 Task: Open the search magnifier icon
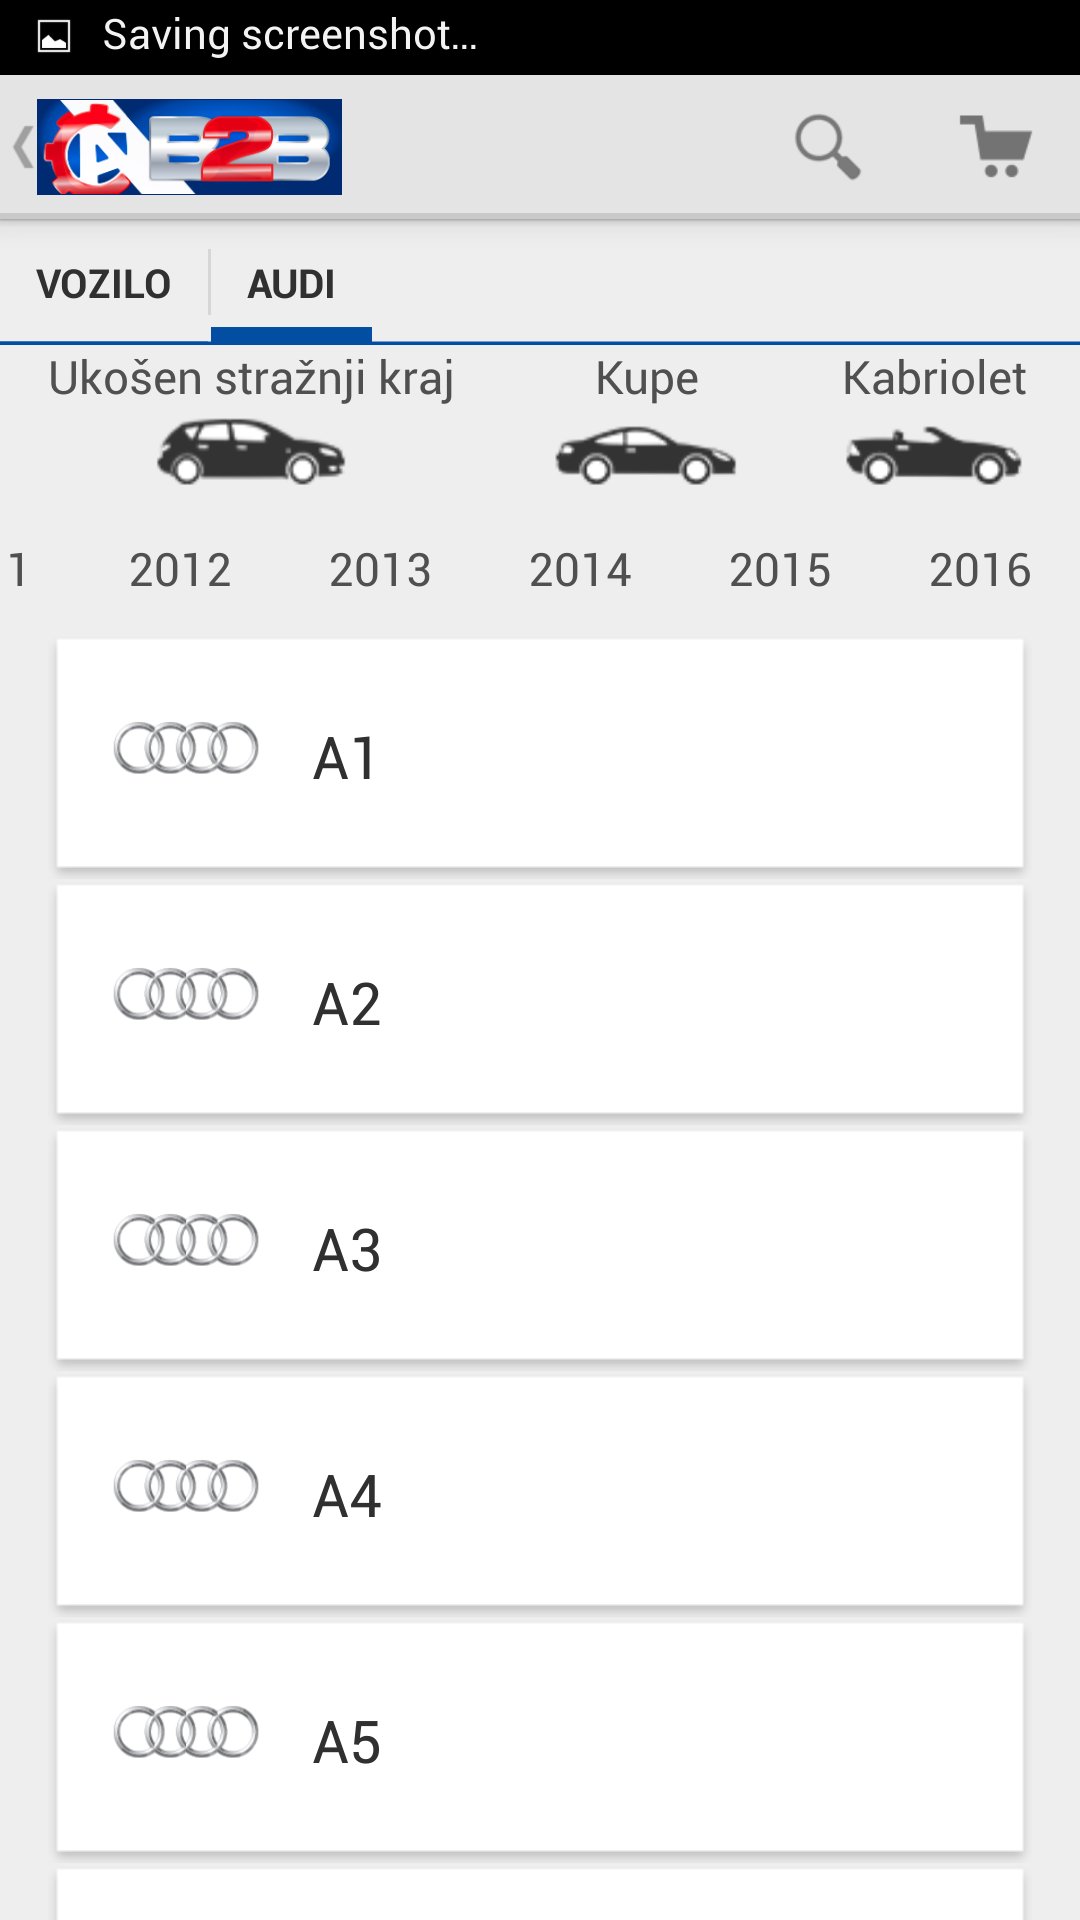827,147
